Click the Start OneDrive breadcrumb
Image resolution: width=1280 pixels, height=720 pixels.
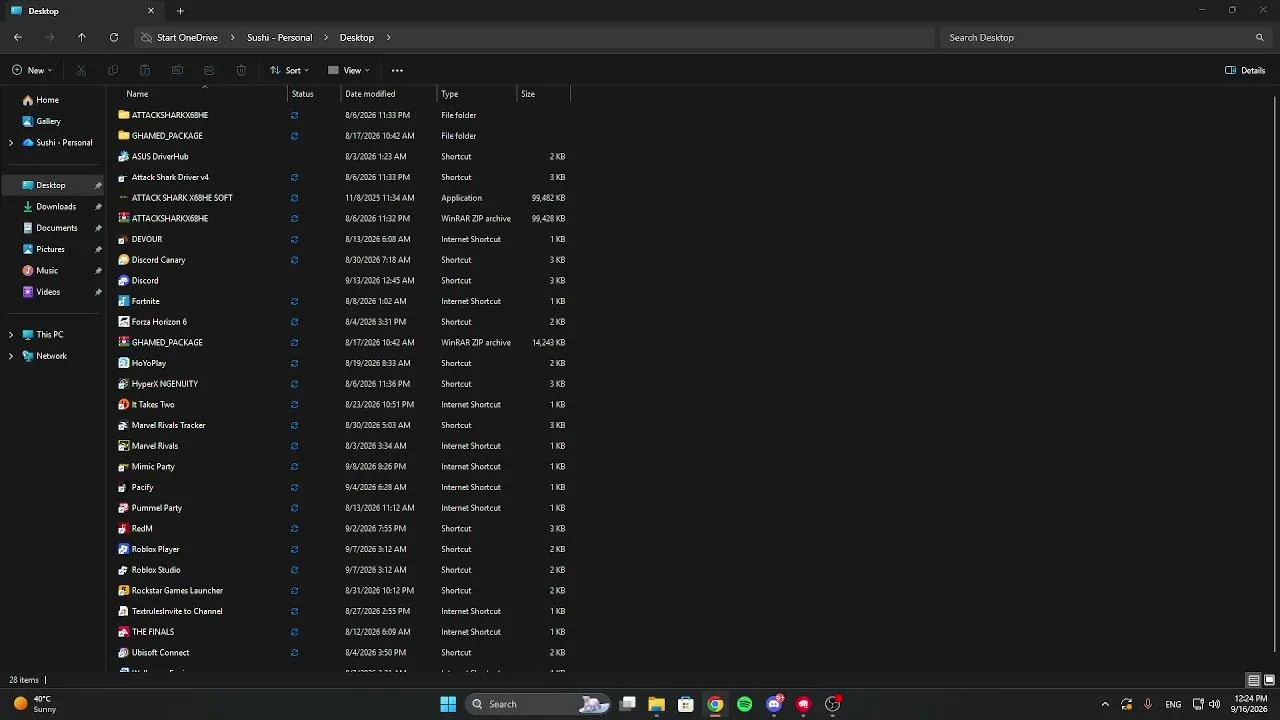187,38
